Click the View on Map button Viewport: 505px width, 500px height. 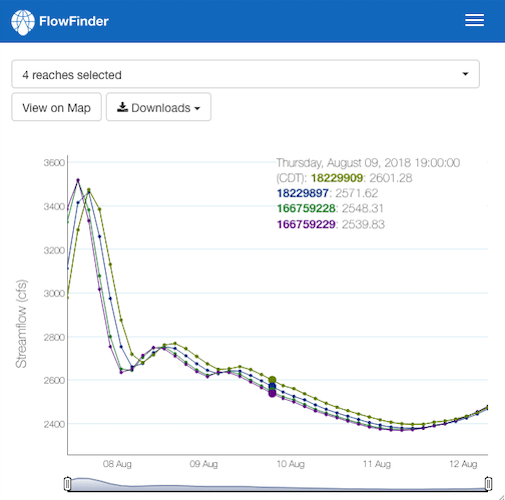pos(56,107)
